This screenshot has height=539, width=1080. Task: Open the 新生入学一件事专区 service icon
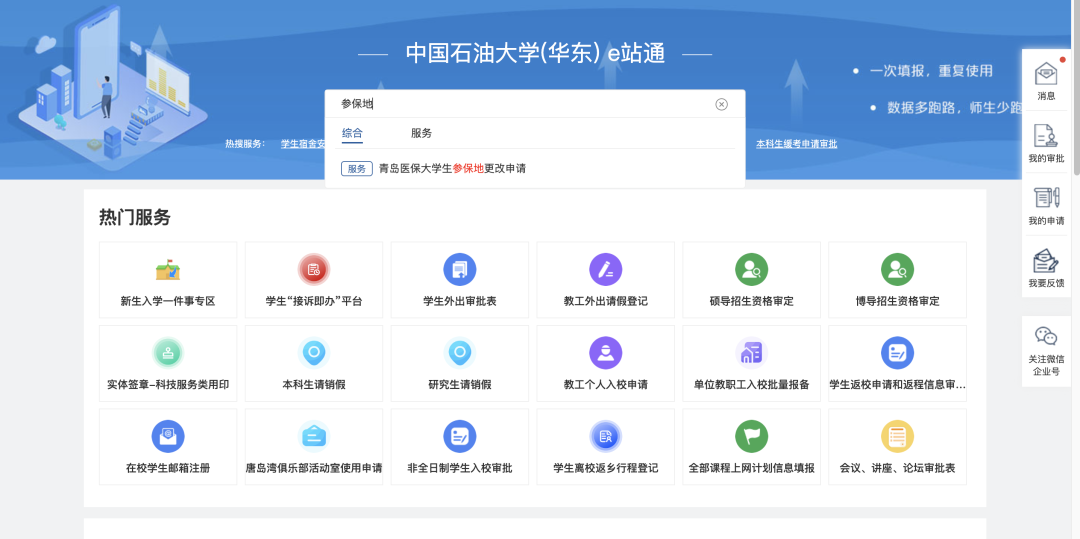click(x=168, y=269)
